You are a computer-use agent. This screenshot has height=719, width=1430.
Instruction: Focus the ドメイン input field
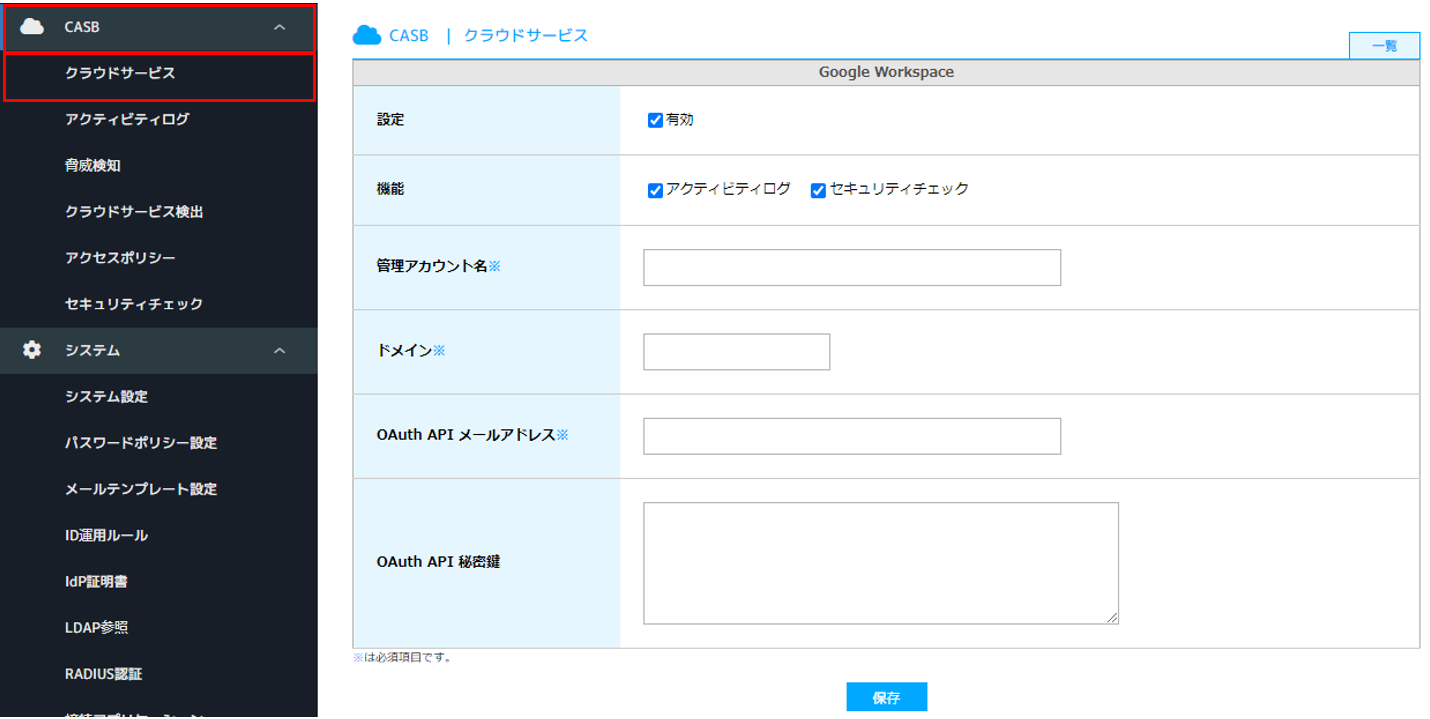pos(737,352)
